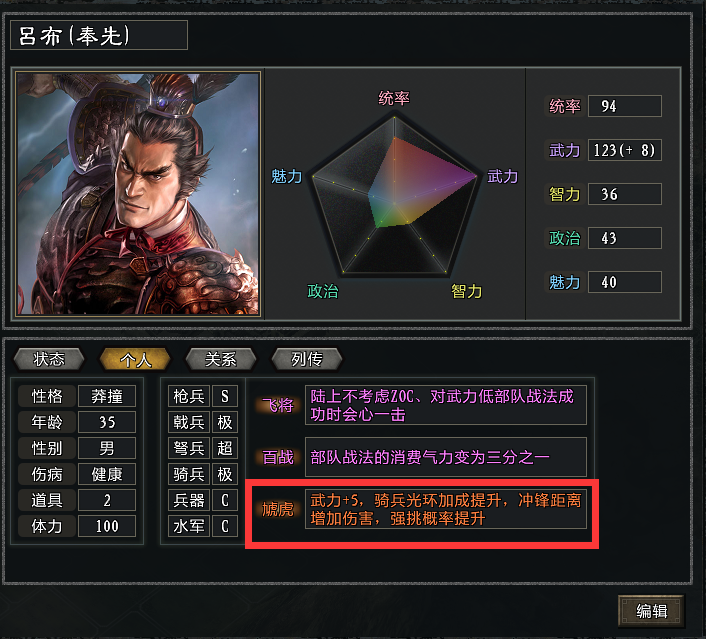Click the 骑兵 aptitude grade 极
The image size is (706, 639).
tap(225, 474)
